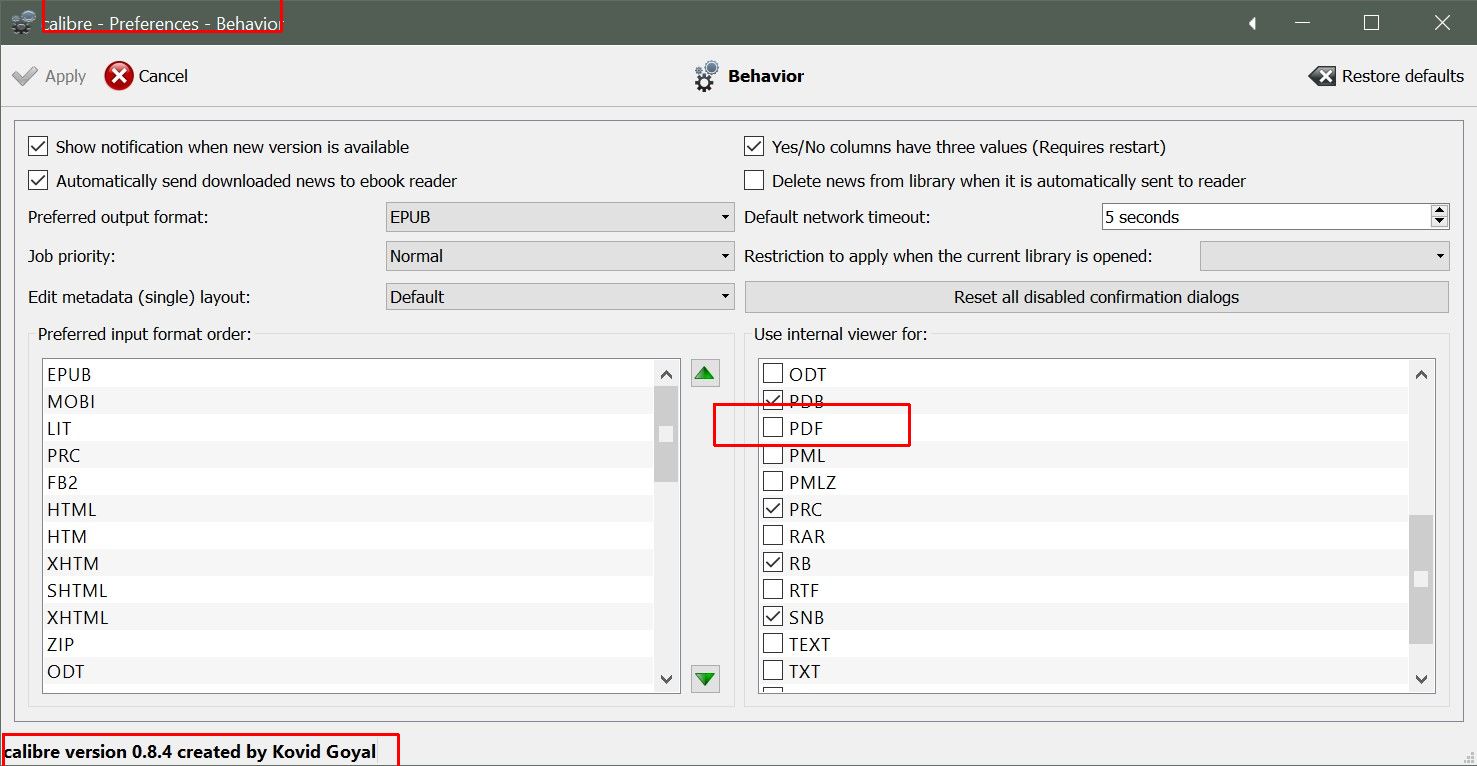The image size is (1477, 766).
Task: Click the green Apply checkmark icon
Action: point(24,76)
